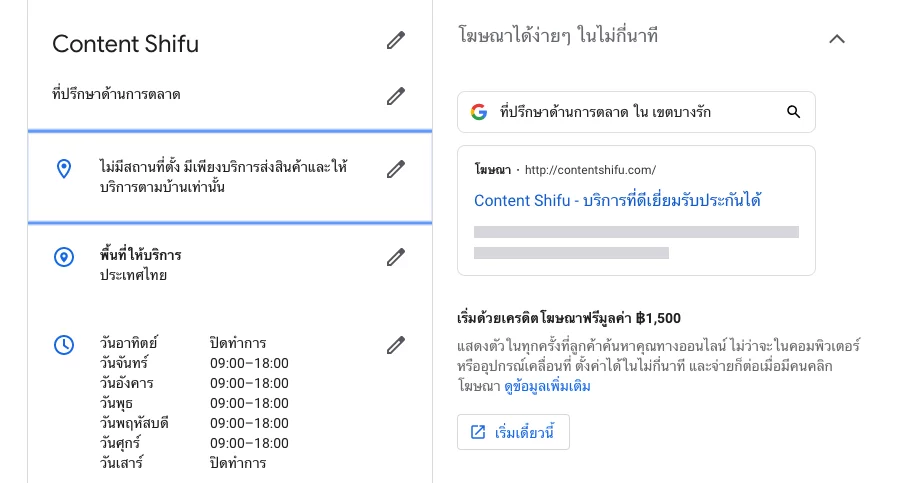This screenshot has height=483, width=902.
Task: Click the Content Shifu ad headline link
Action: pyautogui.click(x=617, y=200)
